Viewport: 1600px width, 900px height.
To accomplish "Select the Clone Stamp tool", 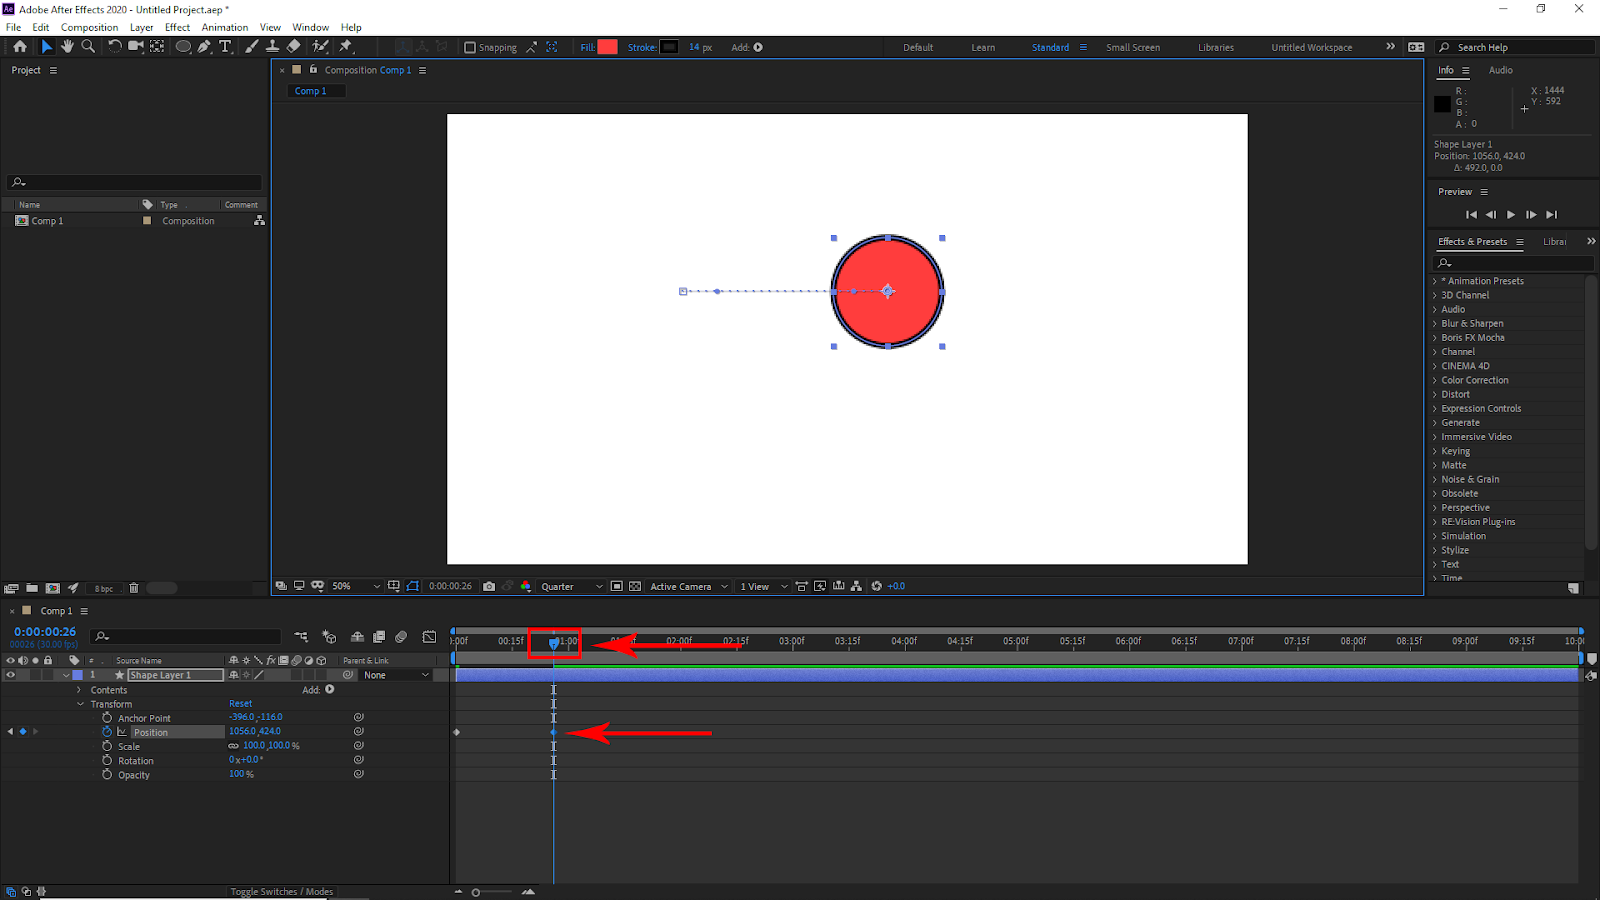I will pyautogui.click(x=272, y=46).
